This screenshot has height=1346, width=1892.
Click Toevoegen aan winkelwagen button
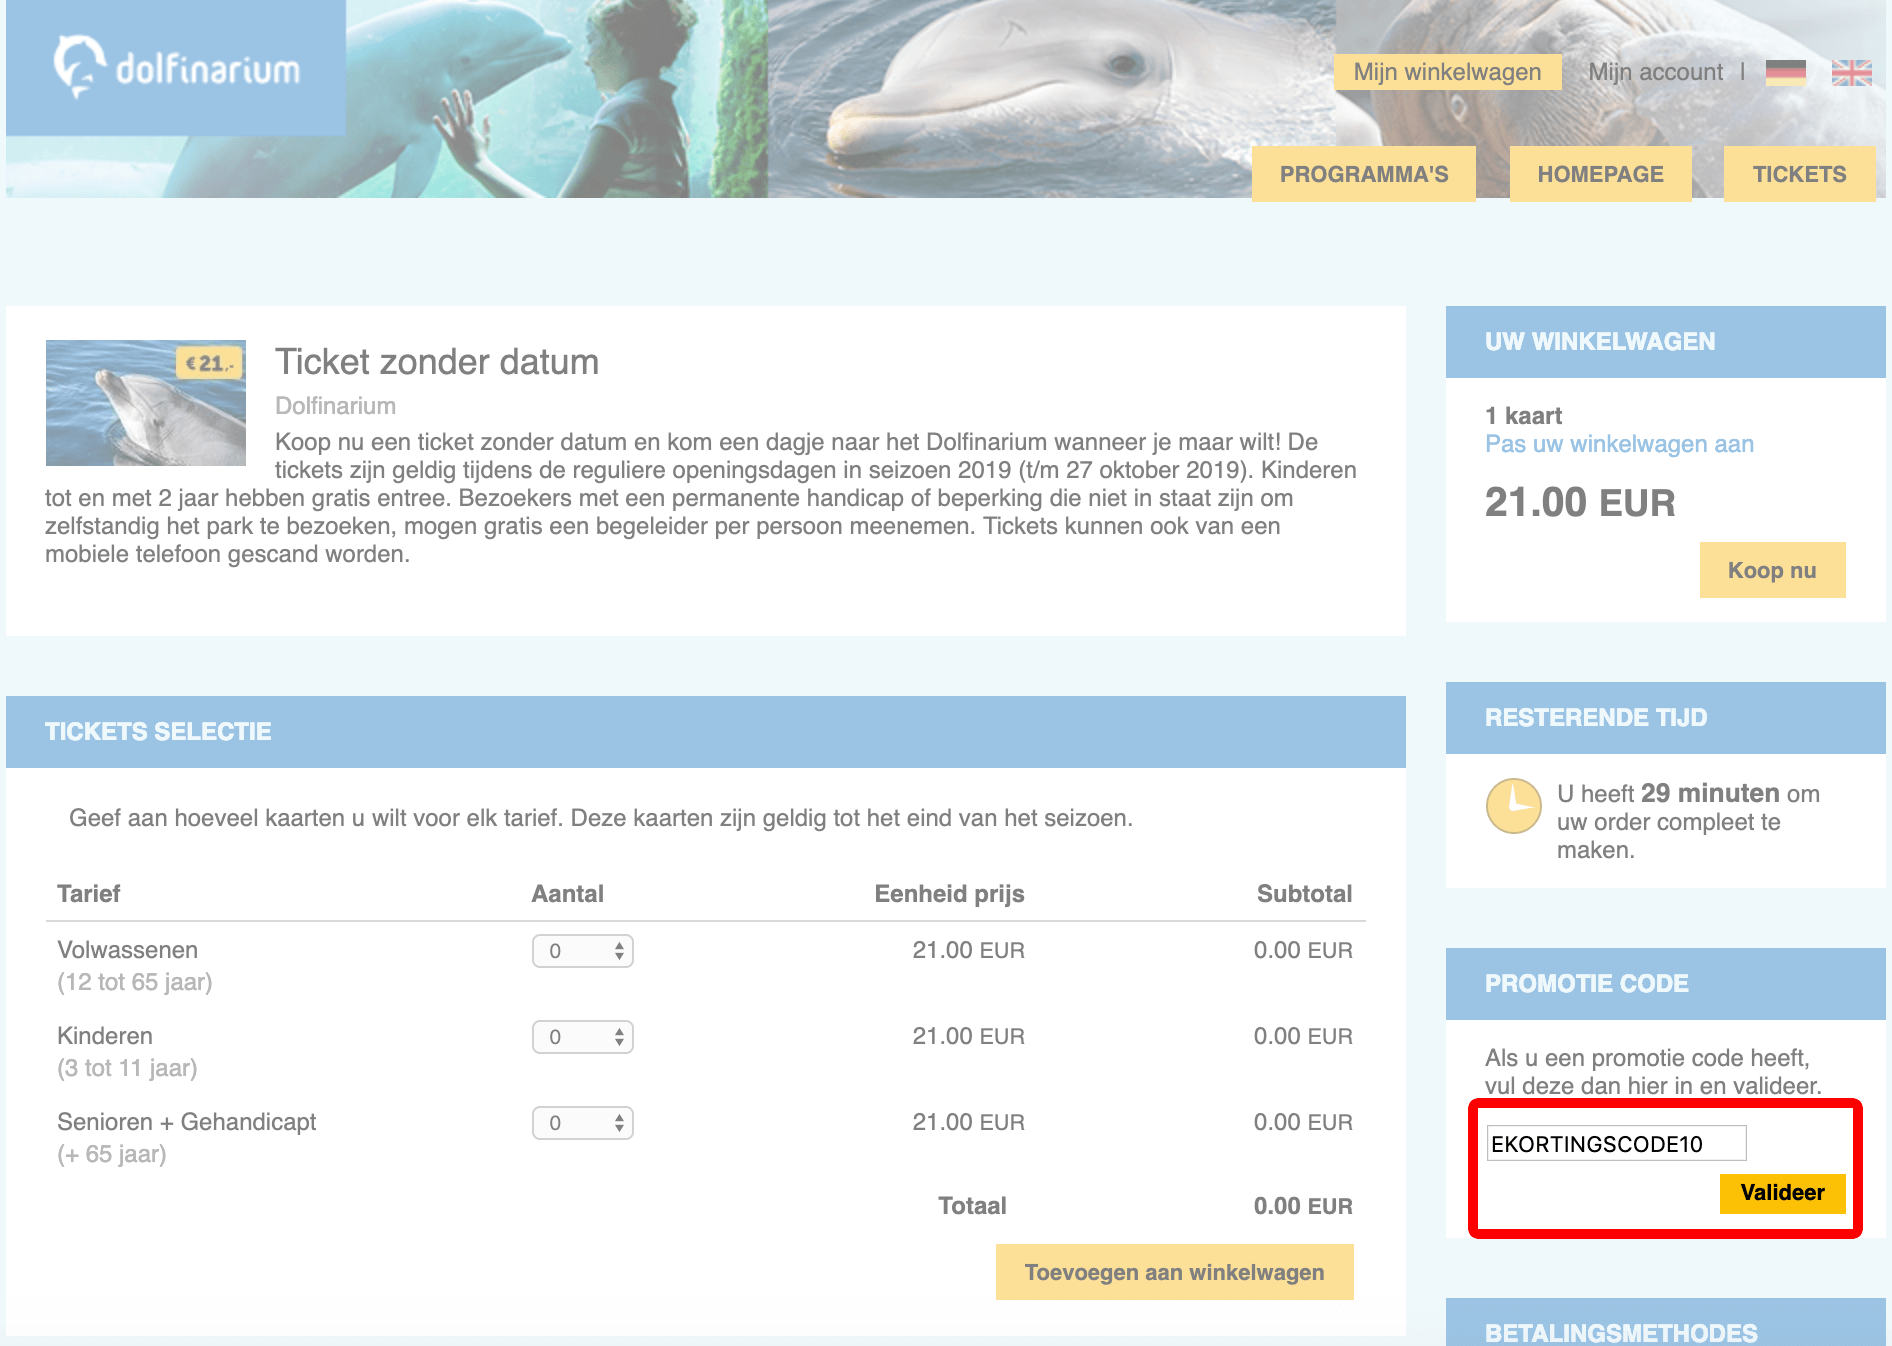pyautogui.click(x=1174, y=1272)
